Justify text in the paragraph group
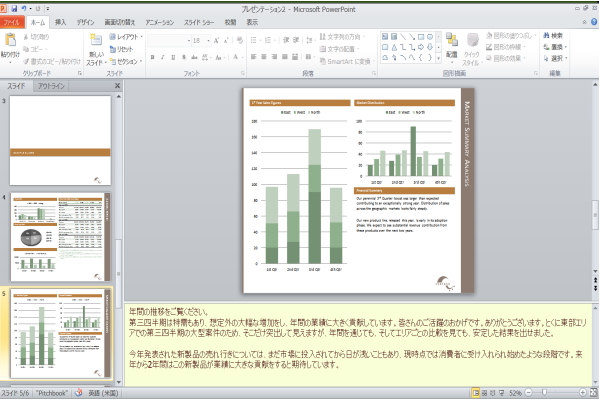Image resolution: width=600 pixels, height=400 pixels. click(x=284, y=57)
